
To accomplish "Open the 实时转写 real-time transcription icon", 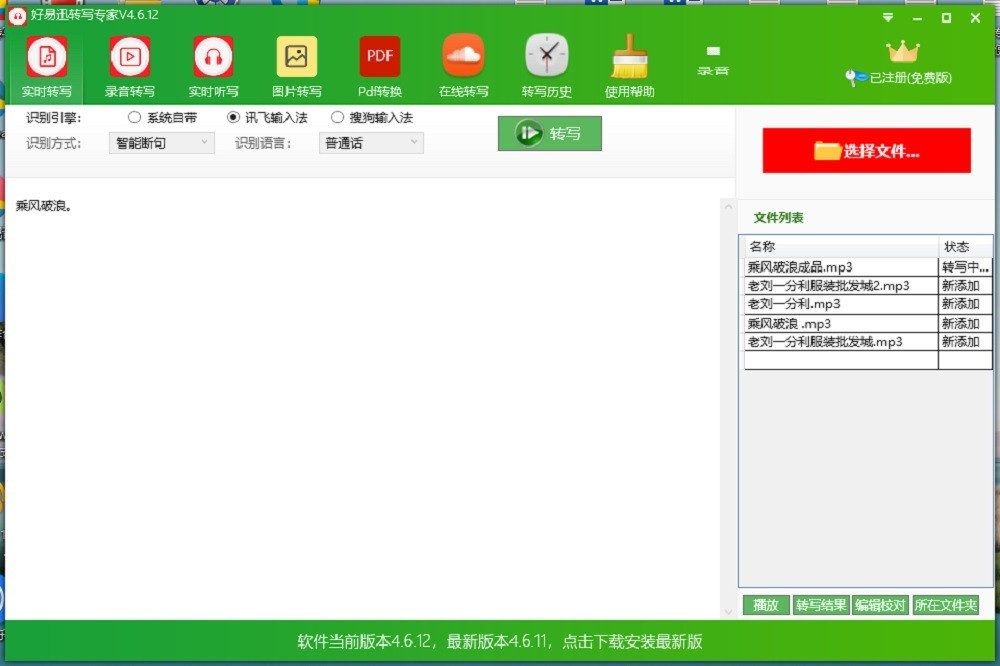I will (47, 58).
